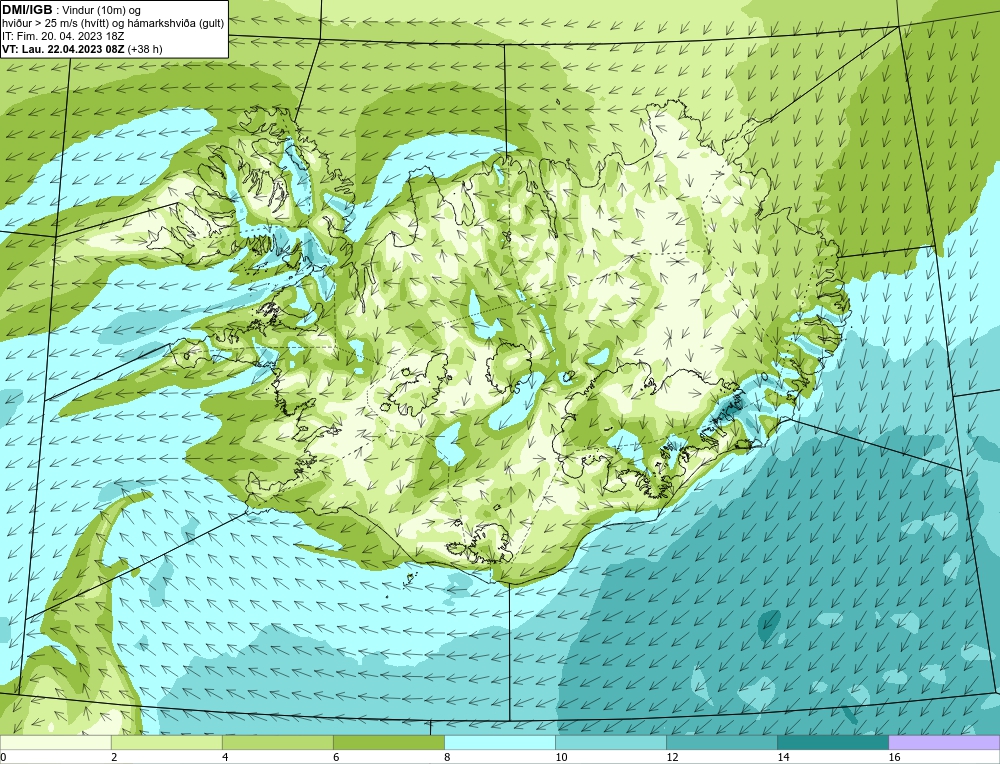Pick the cyan 10–12 m/s legend swatch
This screenshot has width=1000, height=764.
pyautogui.click(x=611, y=742)
